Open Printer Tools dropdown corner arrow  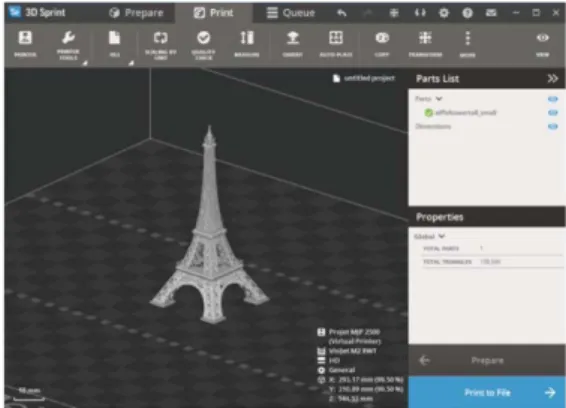point(85,63)
